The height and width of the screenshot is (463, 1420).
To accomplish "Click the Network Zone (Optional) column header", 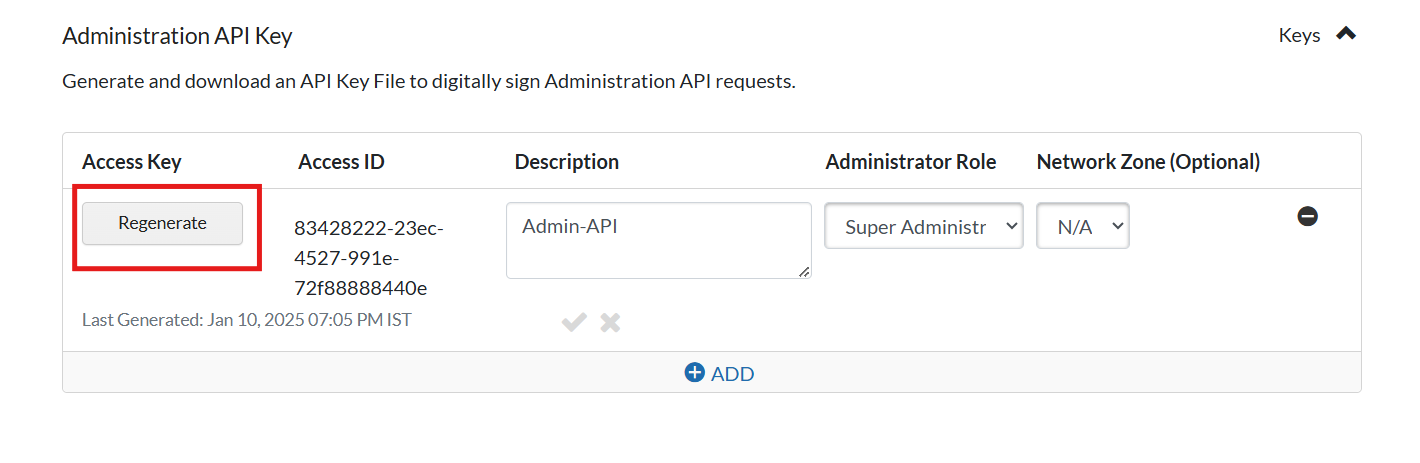I will tap(1148, 162).
